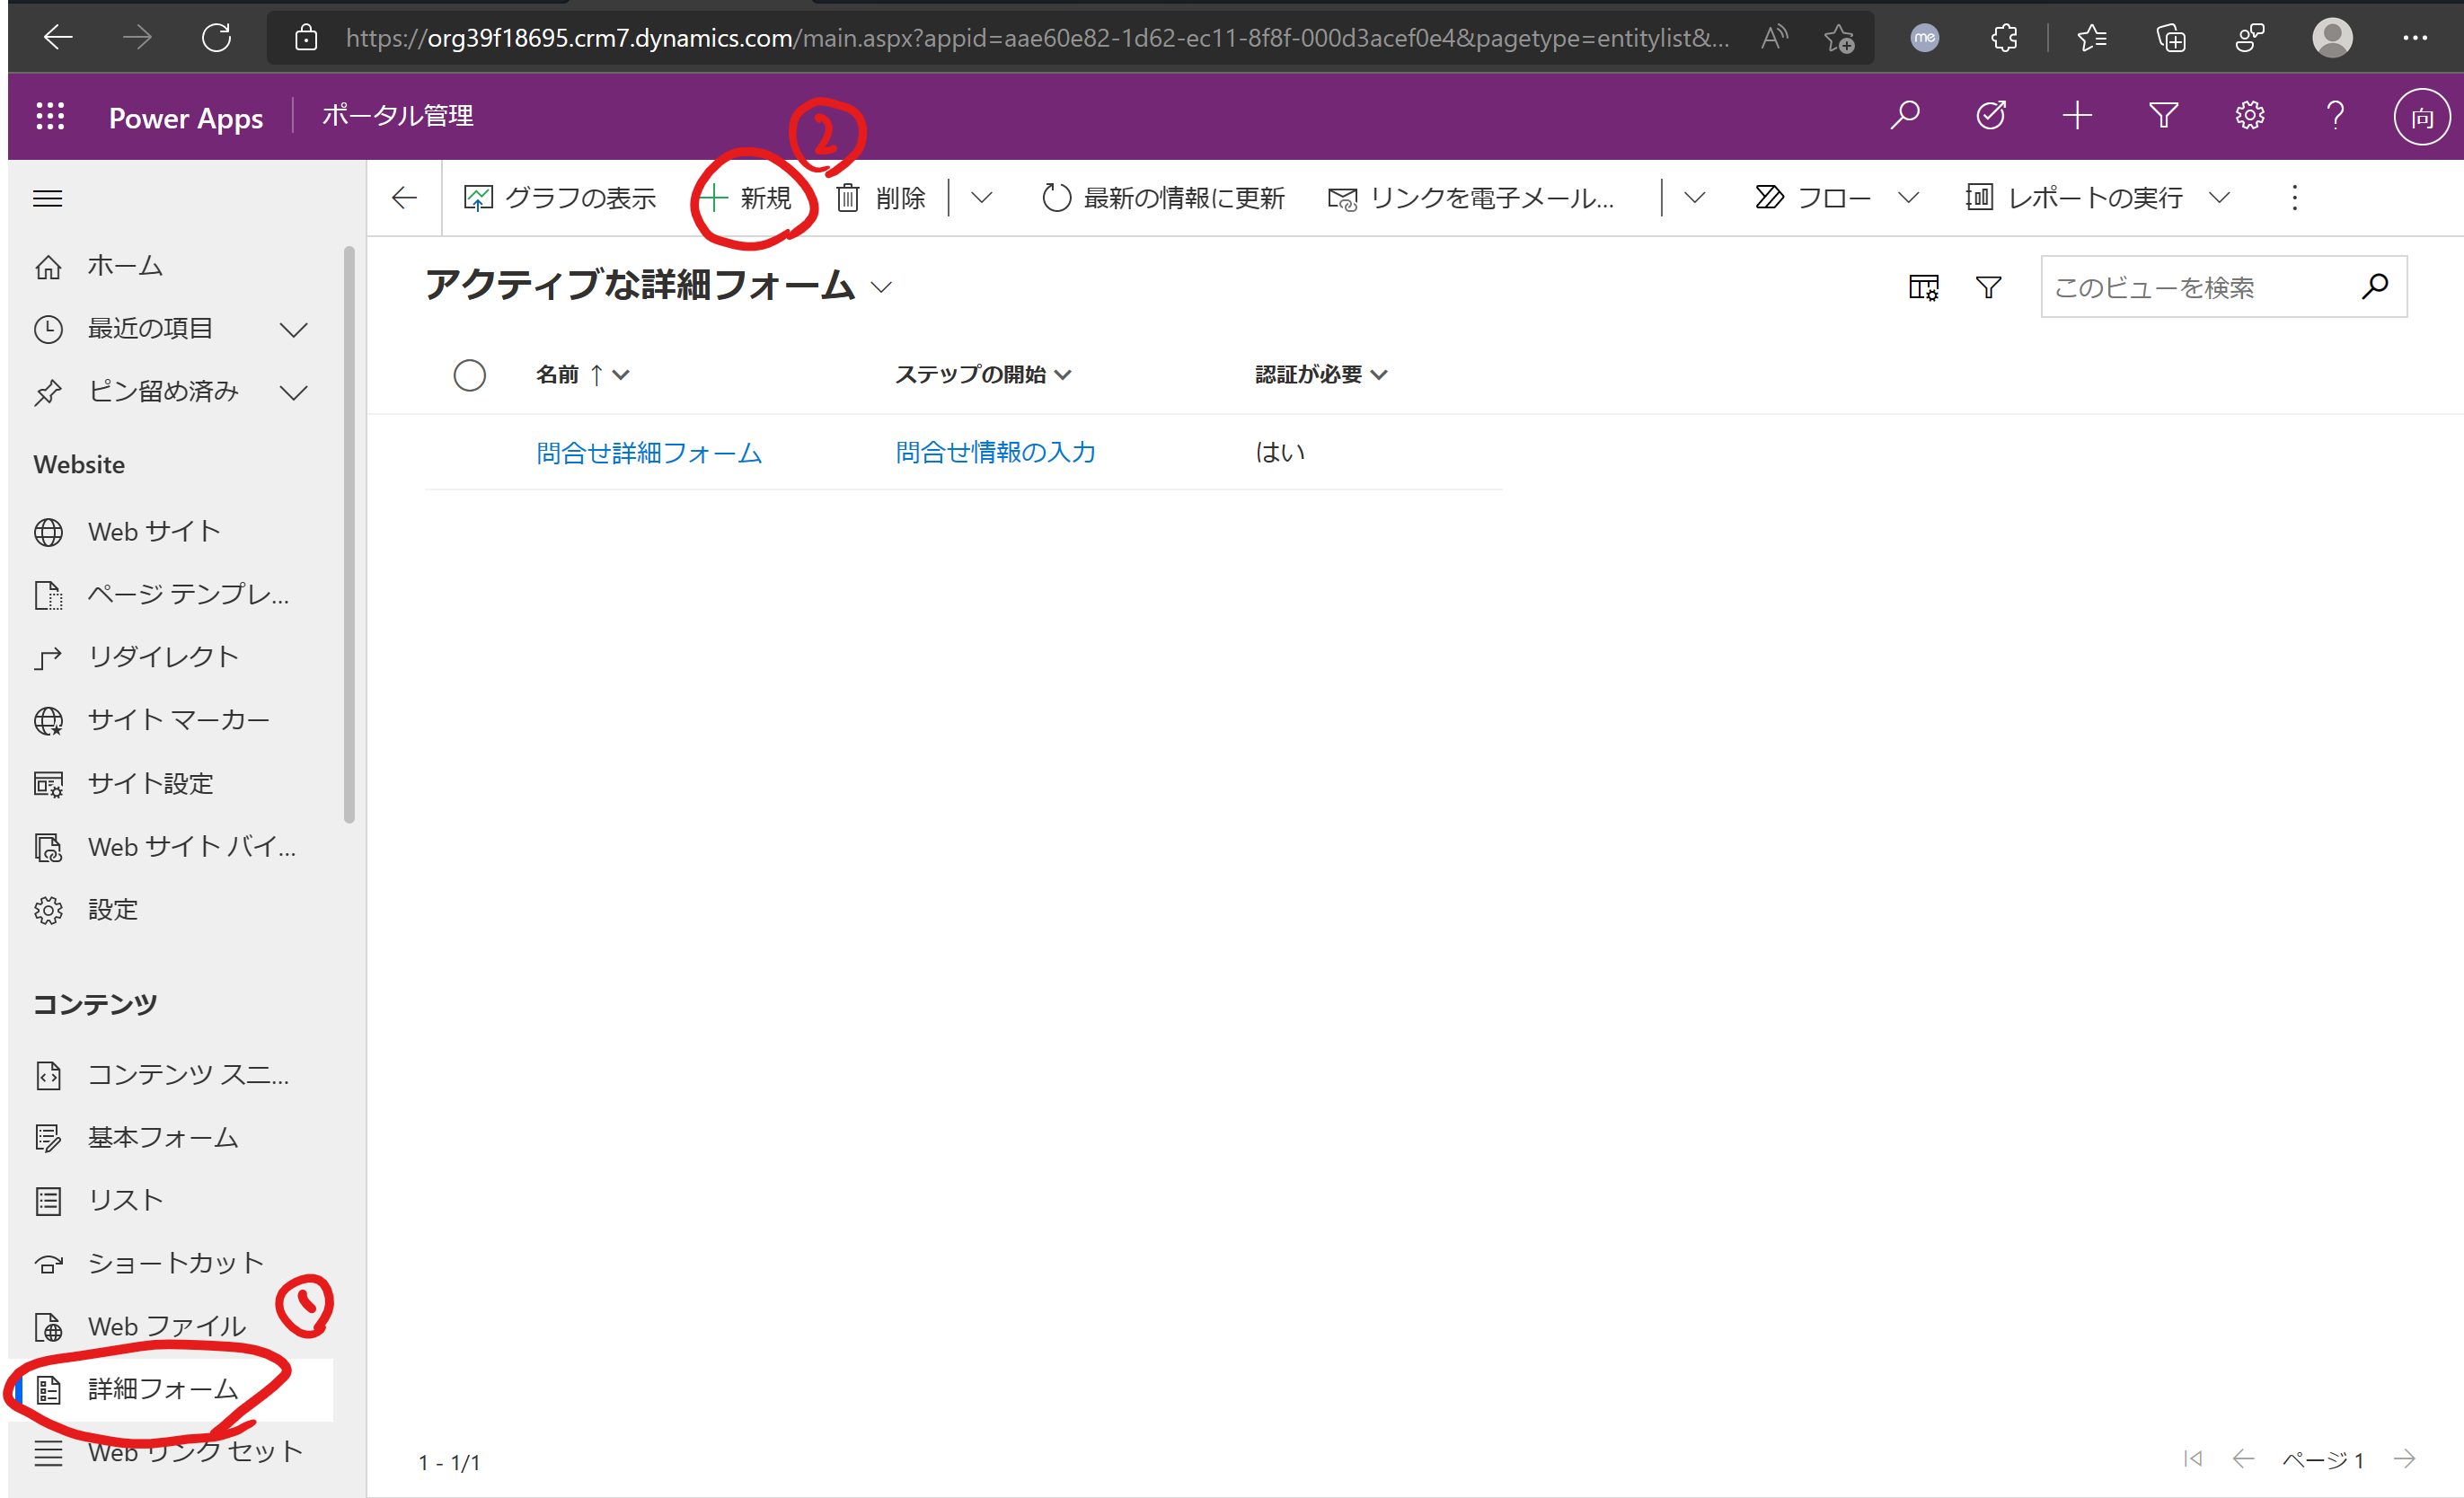Click the リンクを電子メール icon
The image size is (2464, 1498).
click(x=1343, y=197)
